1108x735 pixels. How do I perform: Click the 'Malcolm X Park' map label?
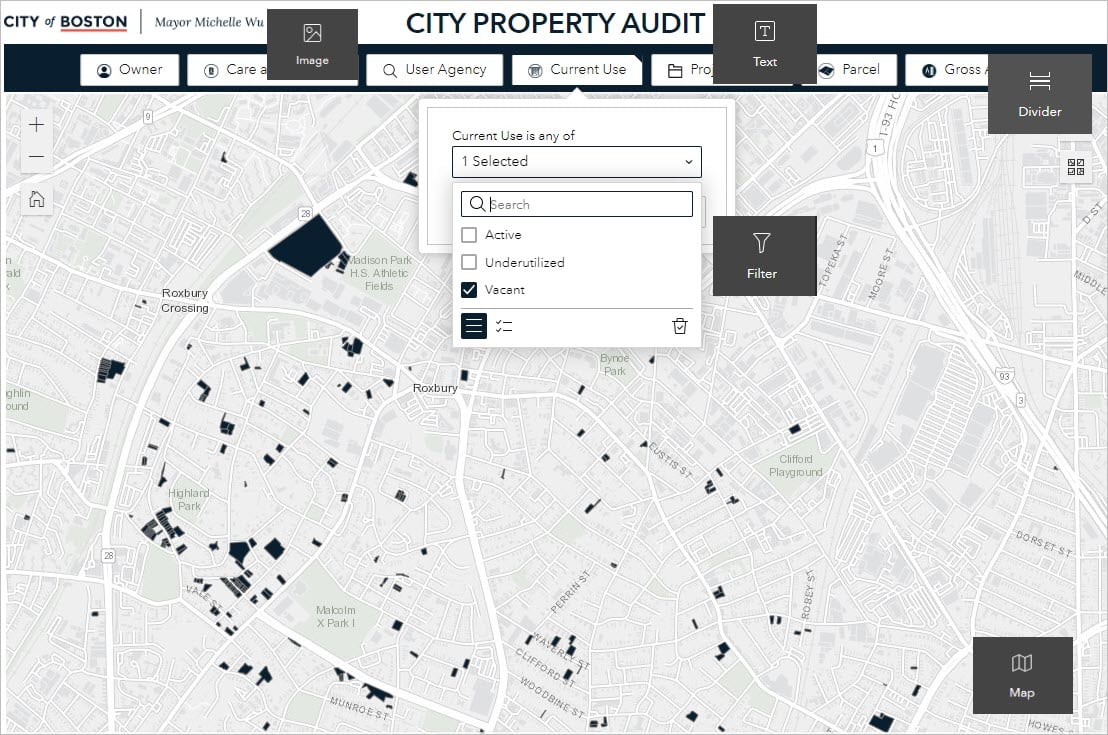click(336, 616)
